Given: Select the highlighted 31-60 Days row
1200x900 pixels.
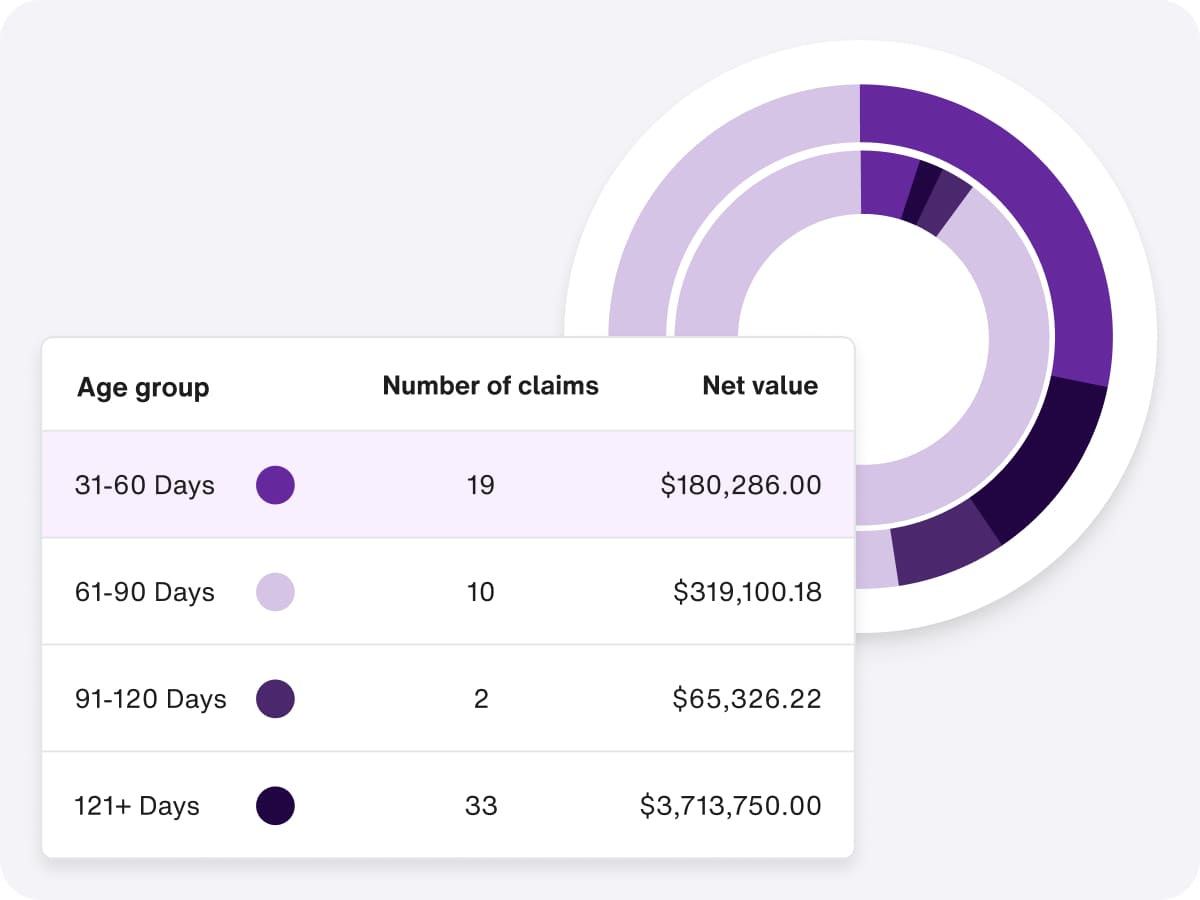Looking at the screenshot, I should coord(448,485).
